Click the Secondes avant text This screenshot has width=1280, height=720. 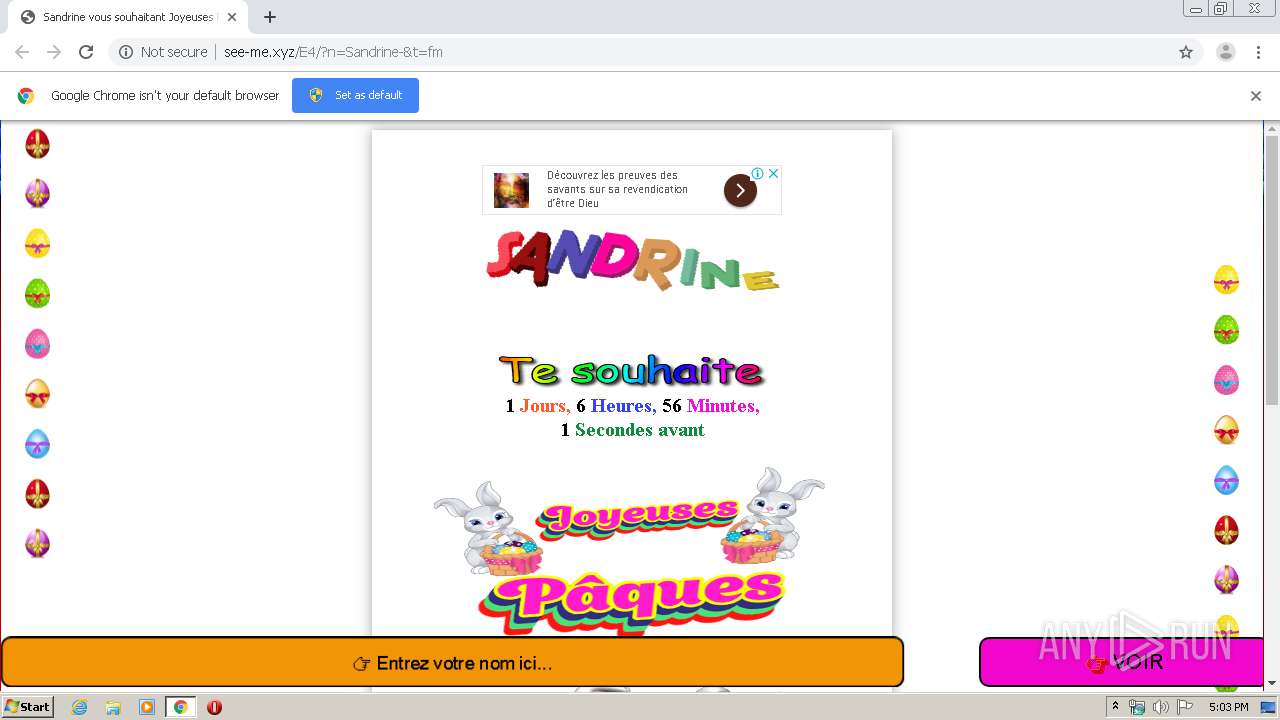[x=640, y=430]
